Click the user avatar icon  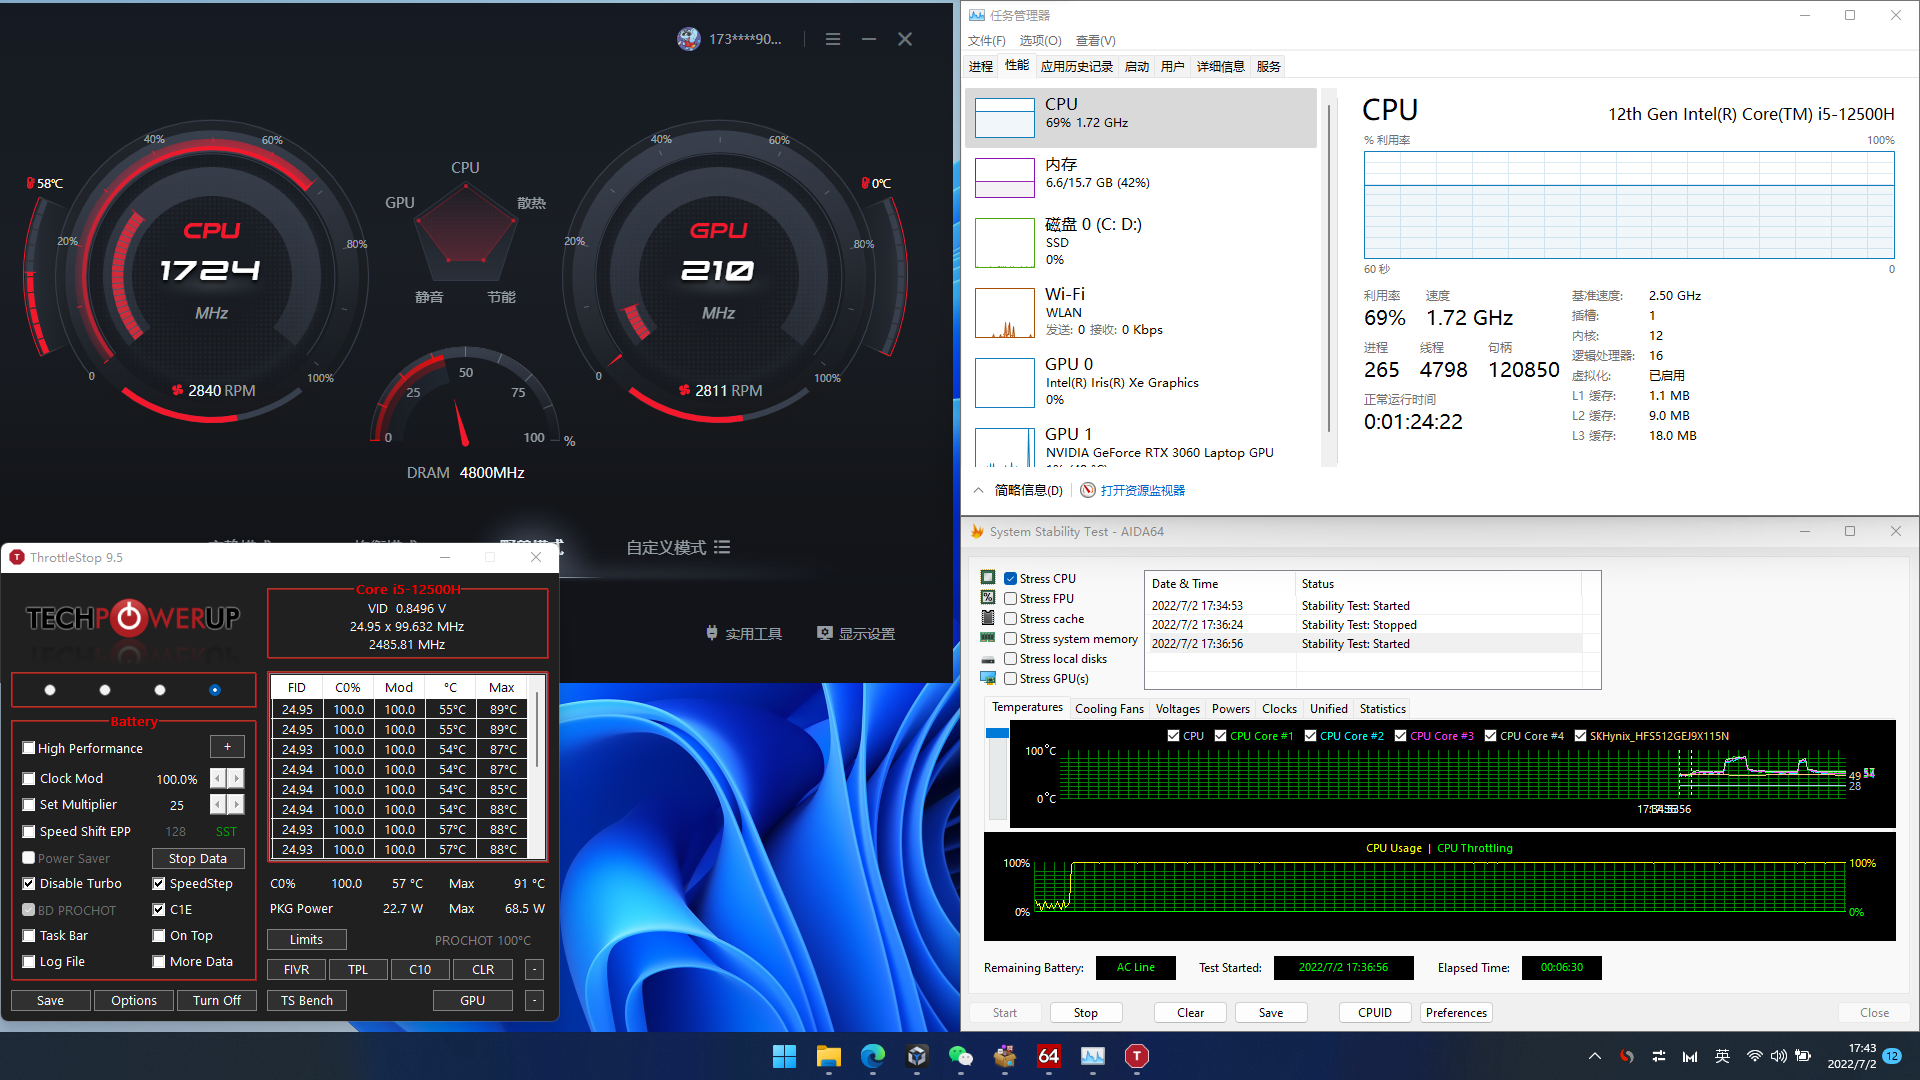pos(688,39)
